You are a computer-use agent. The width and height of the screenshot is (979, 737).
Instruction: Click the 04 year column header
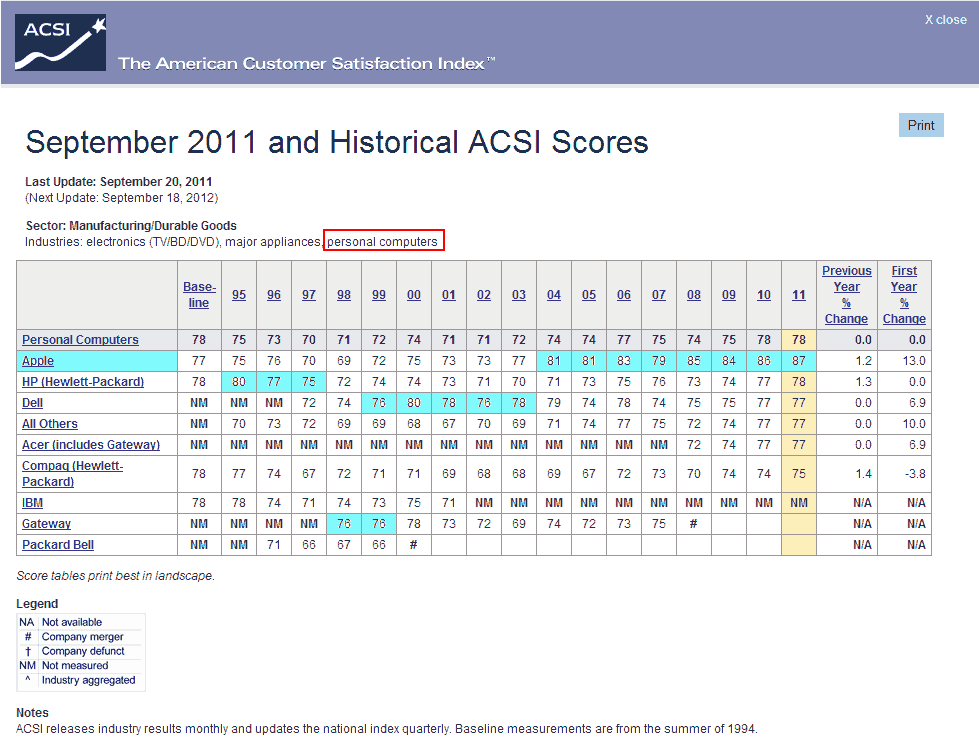pos(553,295)
